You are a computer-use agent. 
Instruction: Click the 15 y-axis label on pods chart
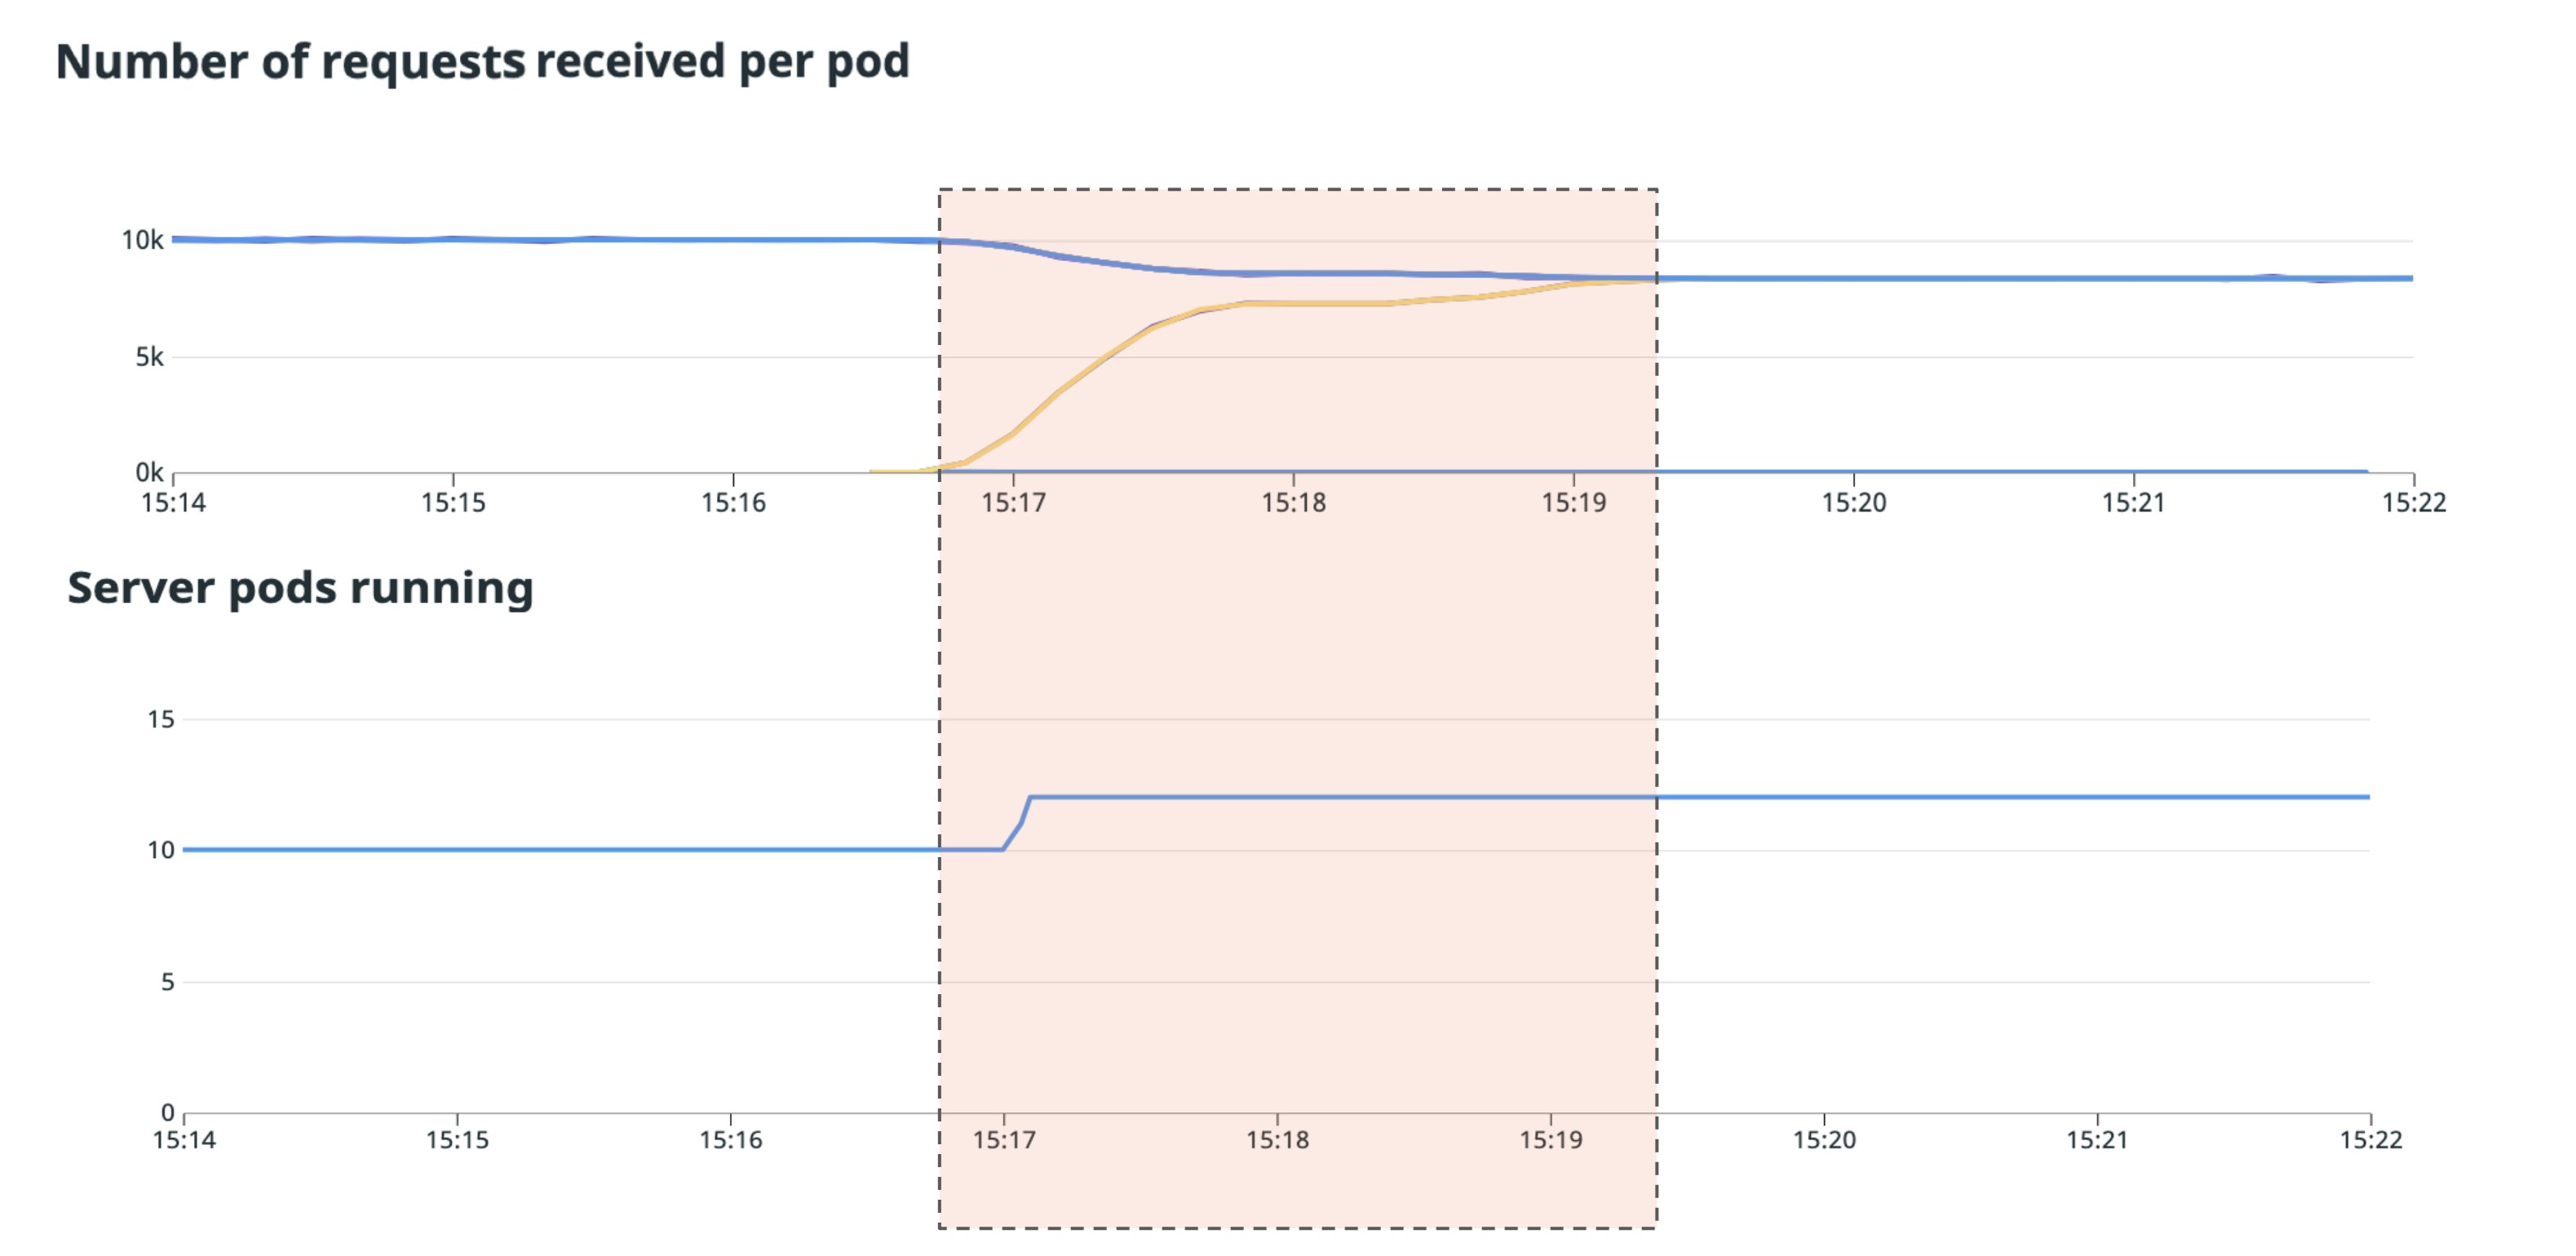coord(160,719)
